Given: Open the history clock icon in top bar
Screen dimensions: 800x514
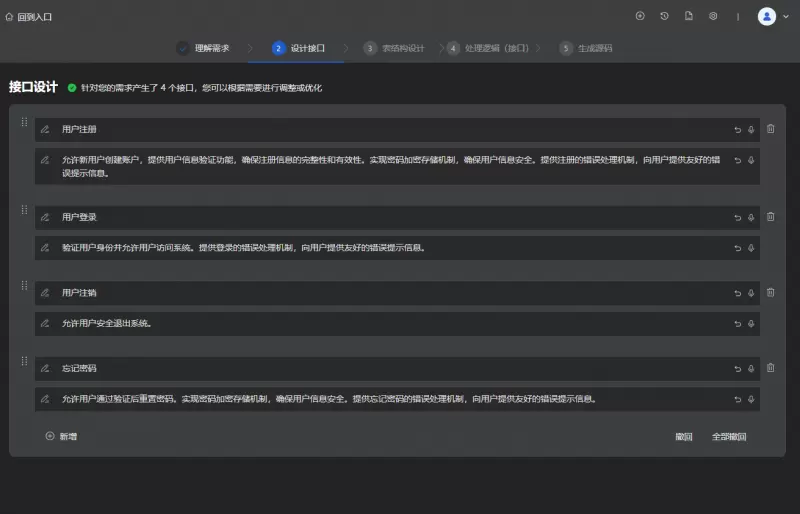Looking at the screenshot, I should (x=664, y=16).
